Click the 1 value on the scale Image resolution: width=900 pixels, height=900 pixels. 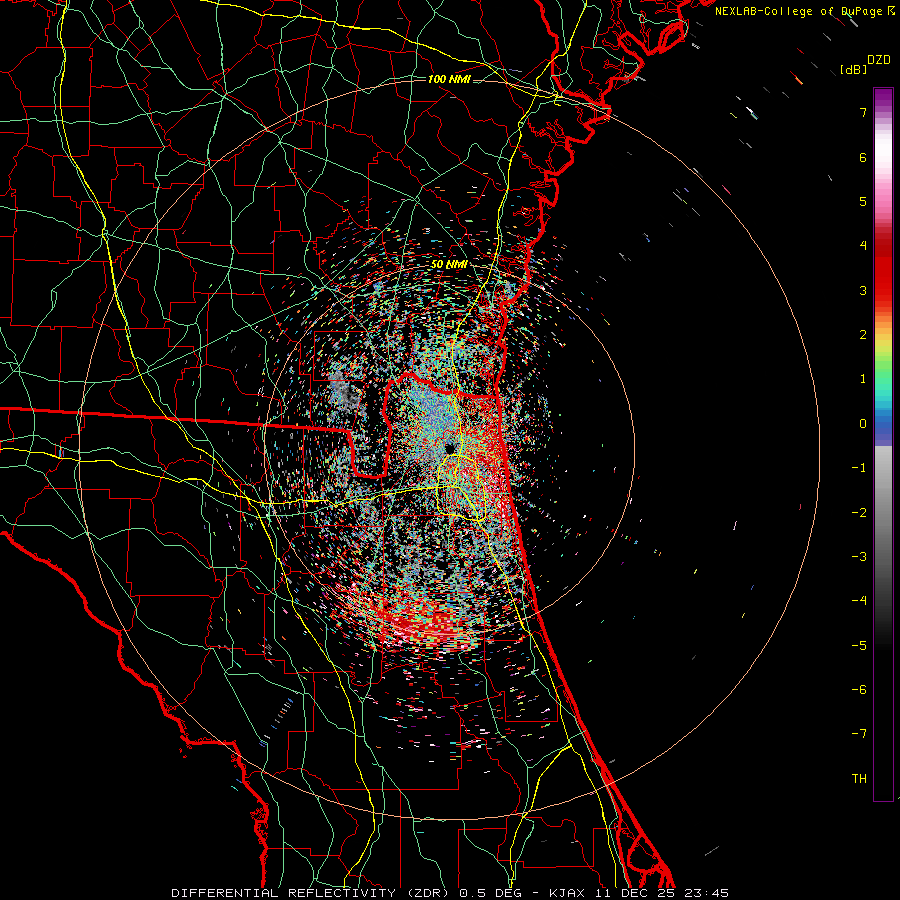tap(863, 379)
